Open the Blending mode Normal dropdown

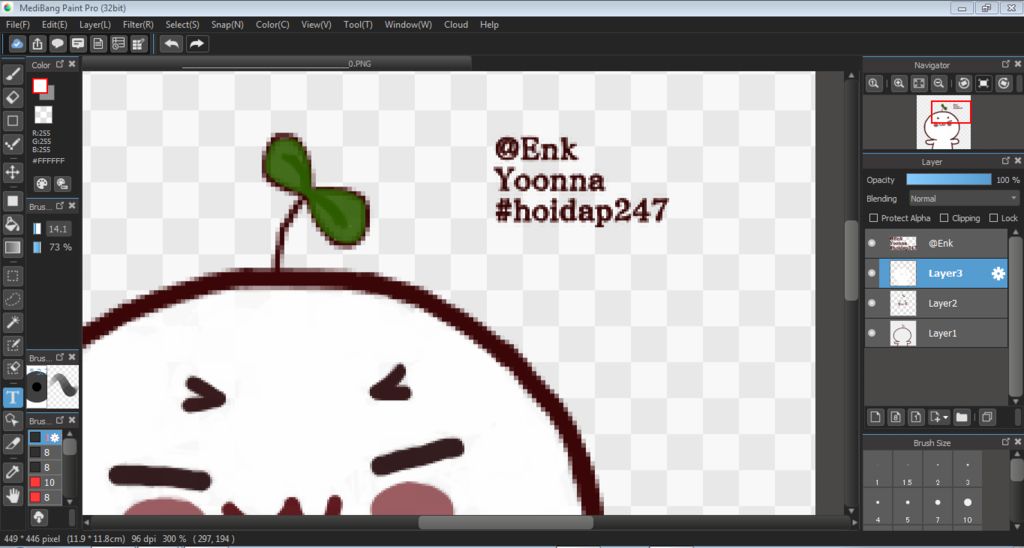(x=963, y=199)
